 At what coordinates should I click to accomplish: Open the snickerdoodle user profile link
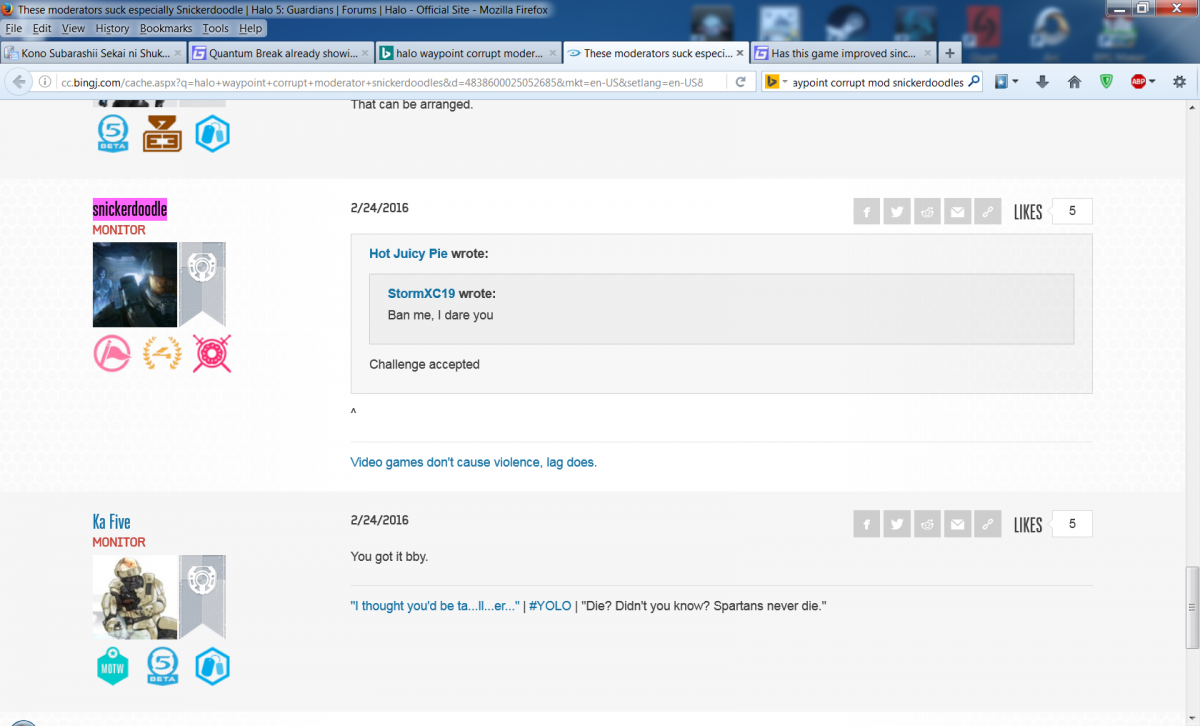pos(130,209)
